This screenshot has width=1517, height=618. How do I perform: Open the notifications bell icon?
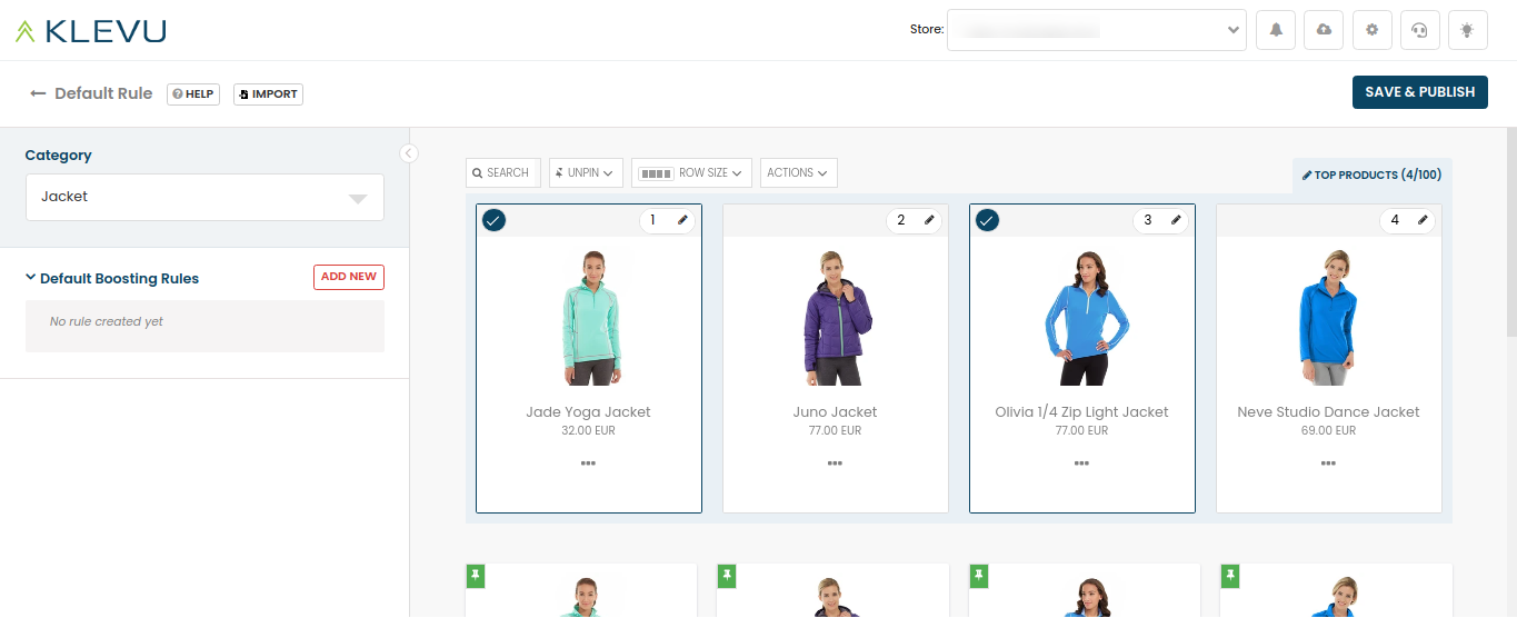click(1276, 30)
